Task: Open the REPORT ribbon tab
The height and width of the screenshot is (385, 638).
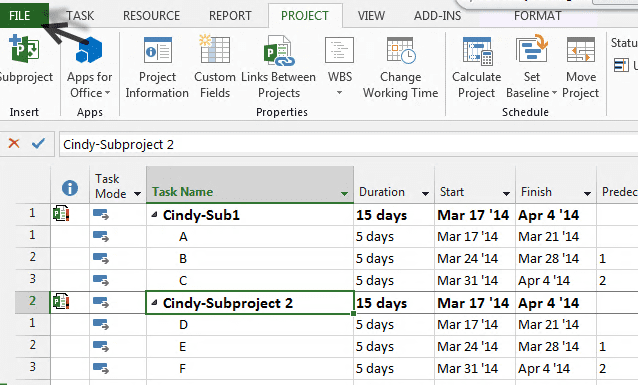Action: click(x=230, y=15)
